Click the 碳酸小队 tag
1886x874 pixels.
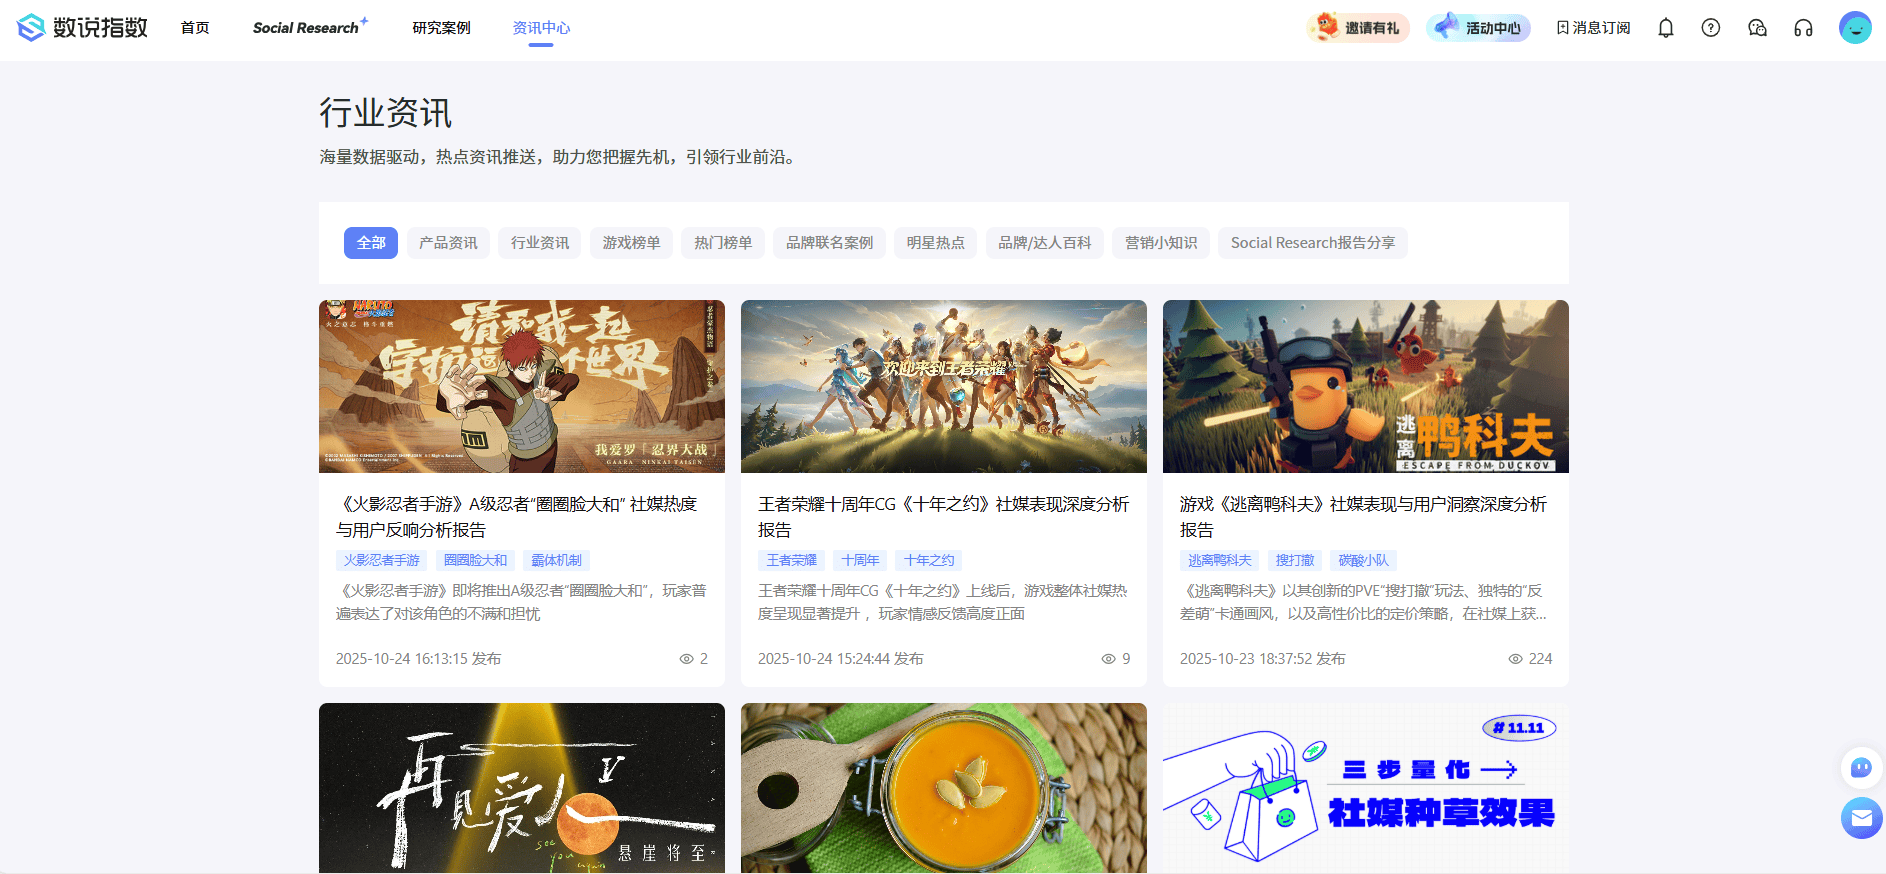[x=1364, y=560]
